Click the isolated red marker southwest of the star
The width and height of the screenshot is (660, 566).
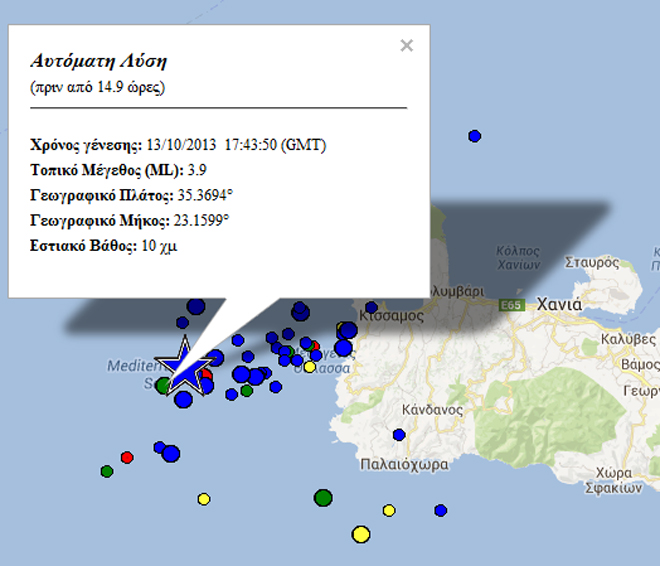click(127, 457)
